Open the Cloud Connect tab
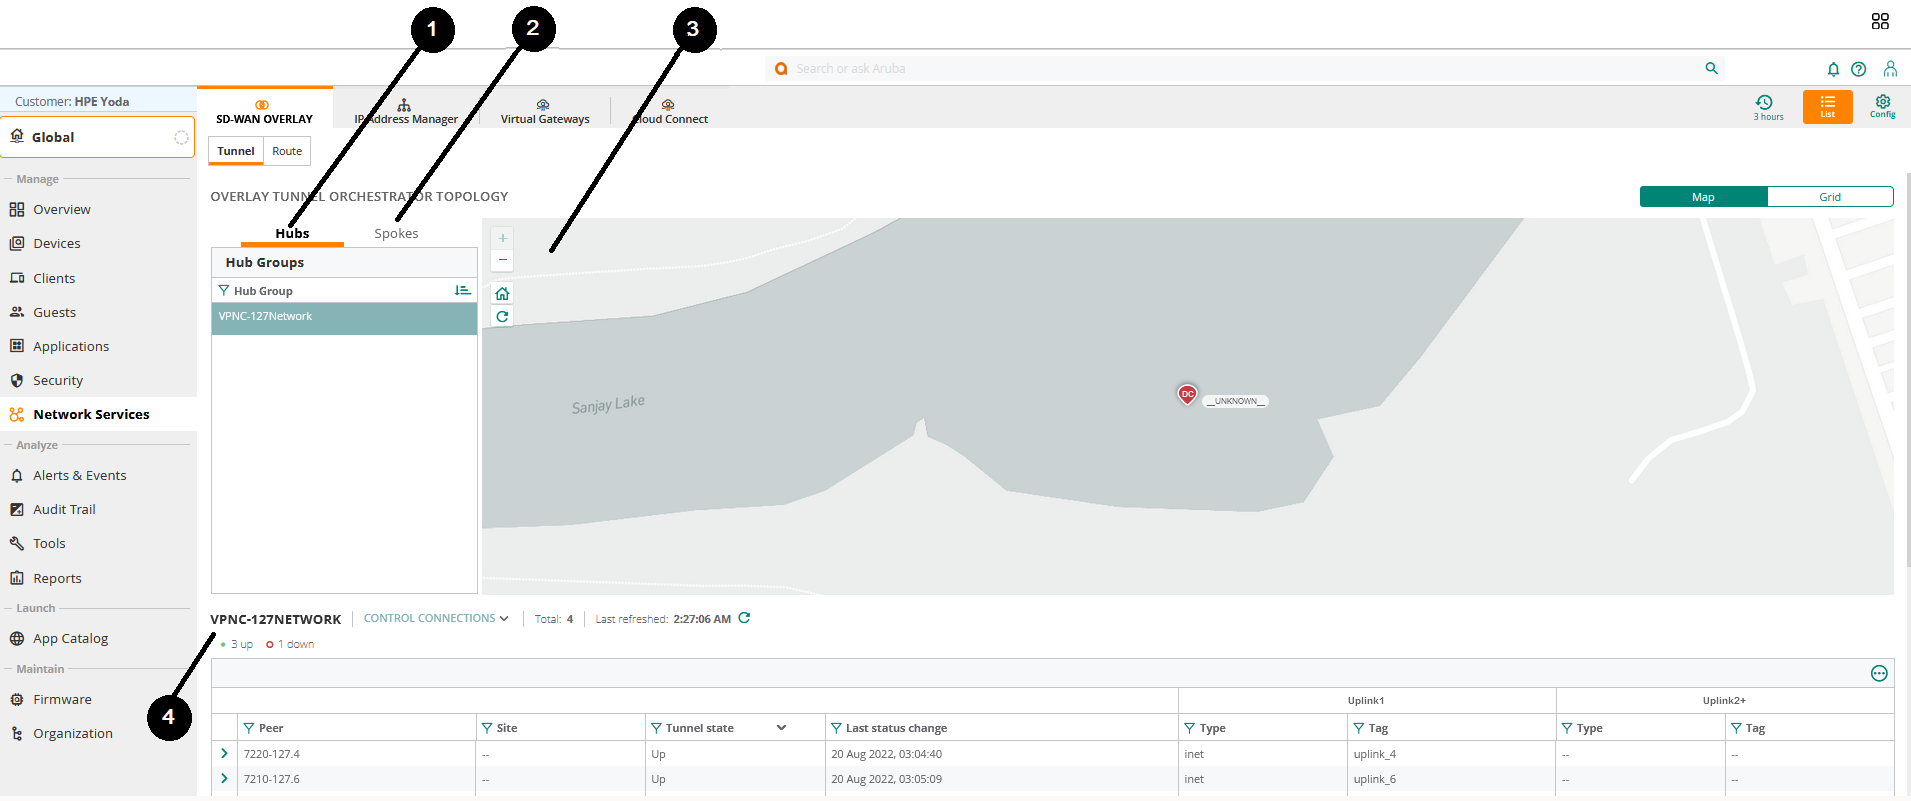Viewport: 1911px width, 801px height. pyautogui.click(x=670, y=110)
